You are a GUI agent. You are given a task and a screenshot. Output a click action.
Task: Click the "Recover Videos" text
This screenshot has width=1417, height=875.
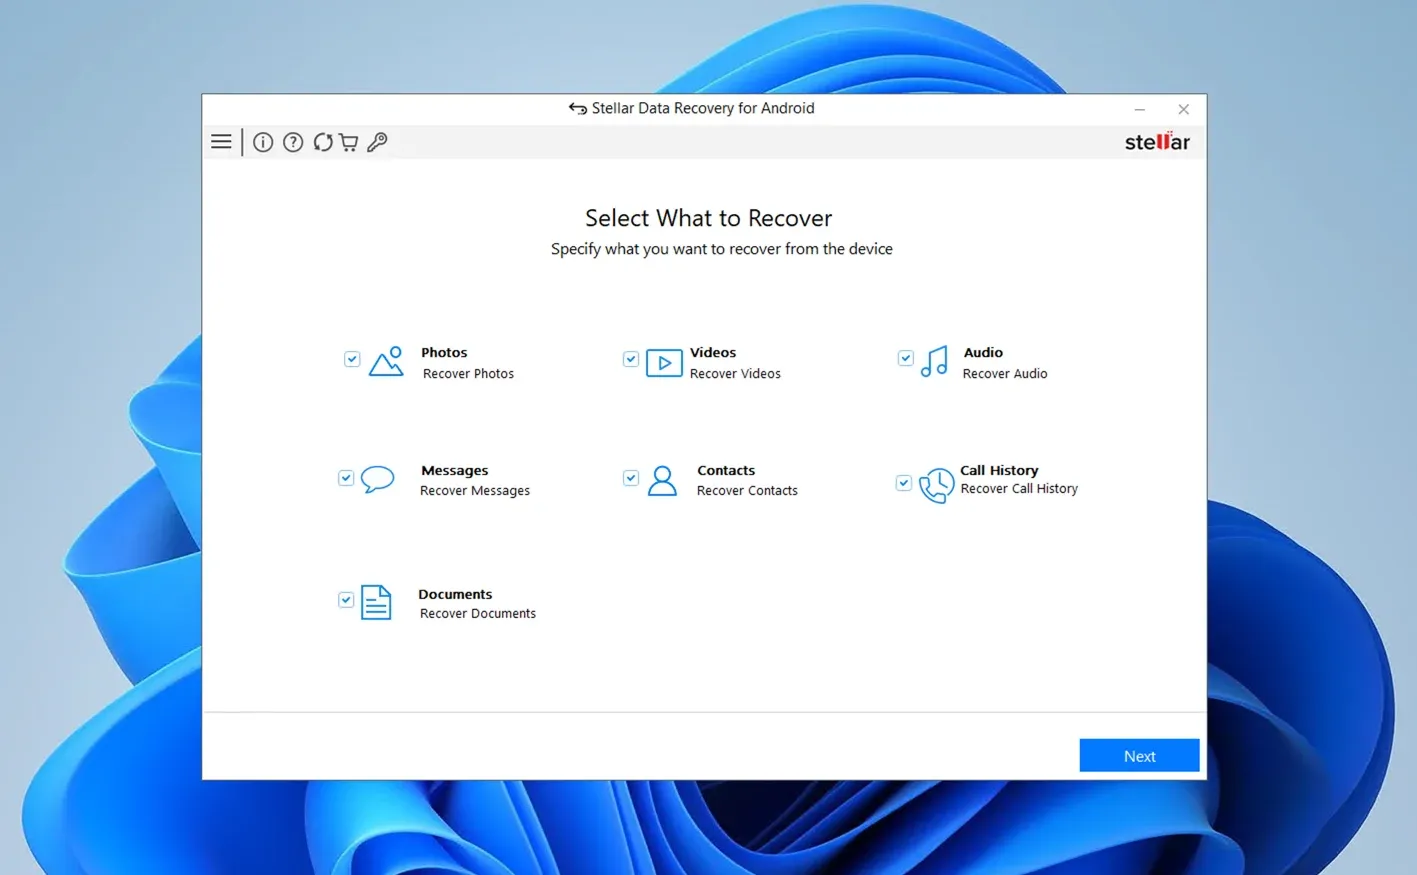[x=735, y=374]
